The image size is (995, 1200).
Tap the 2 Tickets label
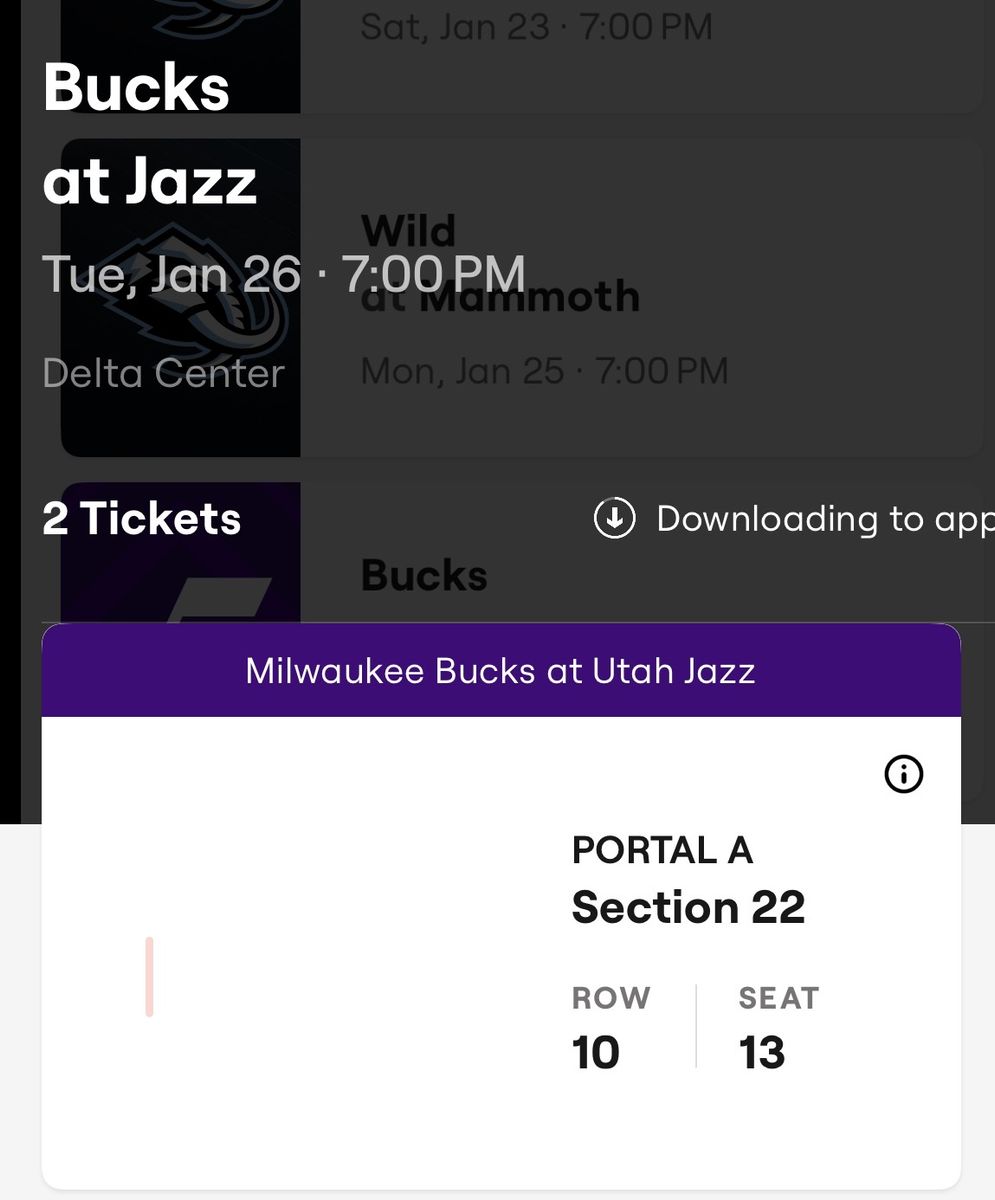click(142, 519)
